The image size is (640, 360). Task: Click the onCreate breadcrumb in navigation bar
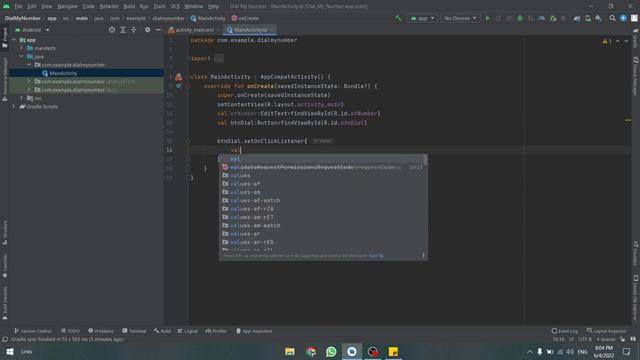pyautogui.click(x=245, y=18)
